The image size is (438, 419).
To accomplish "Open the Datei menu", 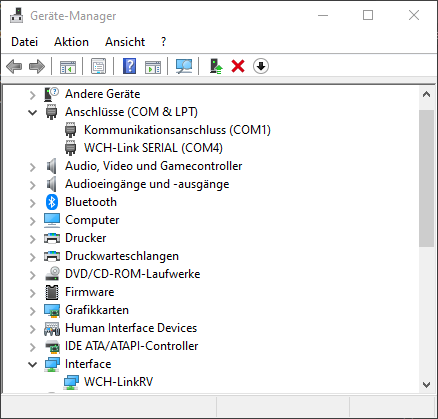I will (x=24, y=42).
